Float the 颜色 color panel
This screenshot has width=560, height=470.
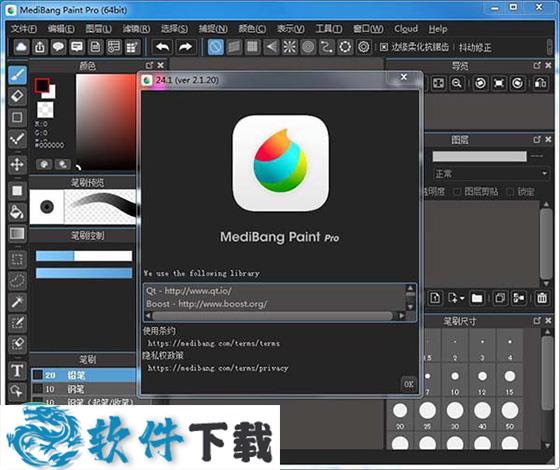[149, 65]
